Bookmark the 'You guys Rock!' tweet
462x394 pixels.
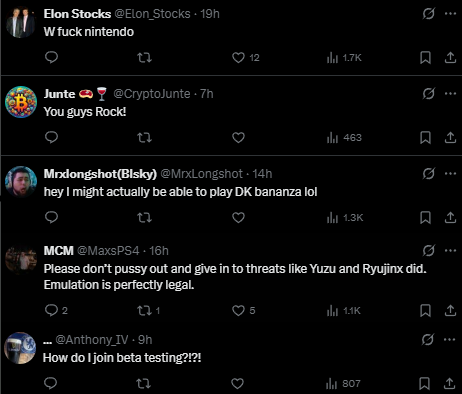425,137
